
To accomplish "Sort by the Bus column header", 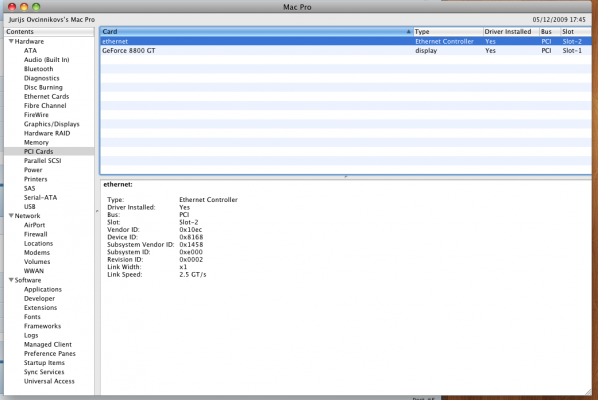I will tap(550, 32).
